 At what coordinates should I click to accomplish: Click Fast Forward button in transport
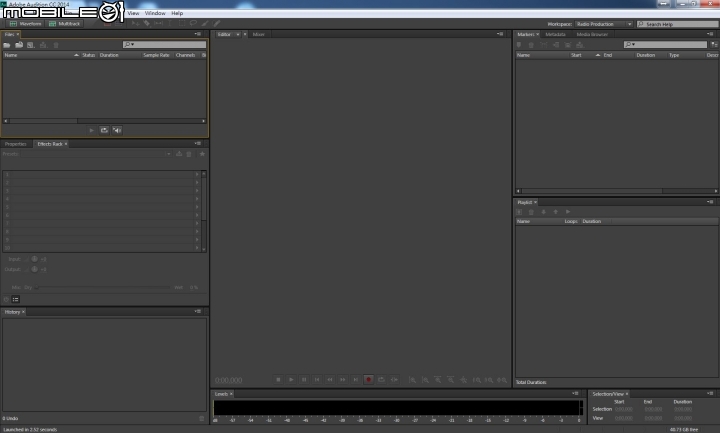[x=343, y=380]
